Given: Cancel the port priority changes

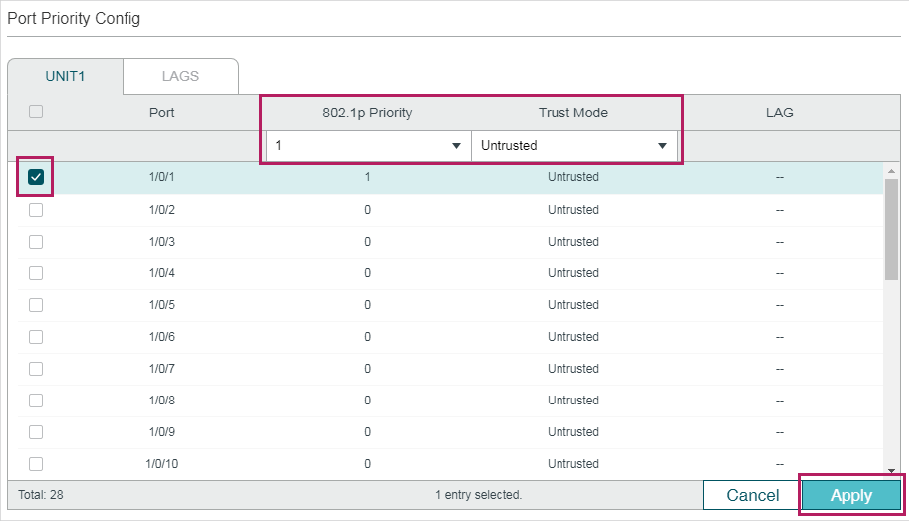Looking at the screenshot, I should [x=752, y=495].
